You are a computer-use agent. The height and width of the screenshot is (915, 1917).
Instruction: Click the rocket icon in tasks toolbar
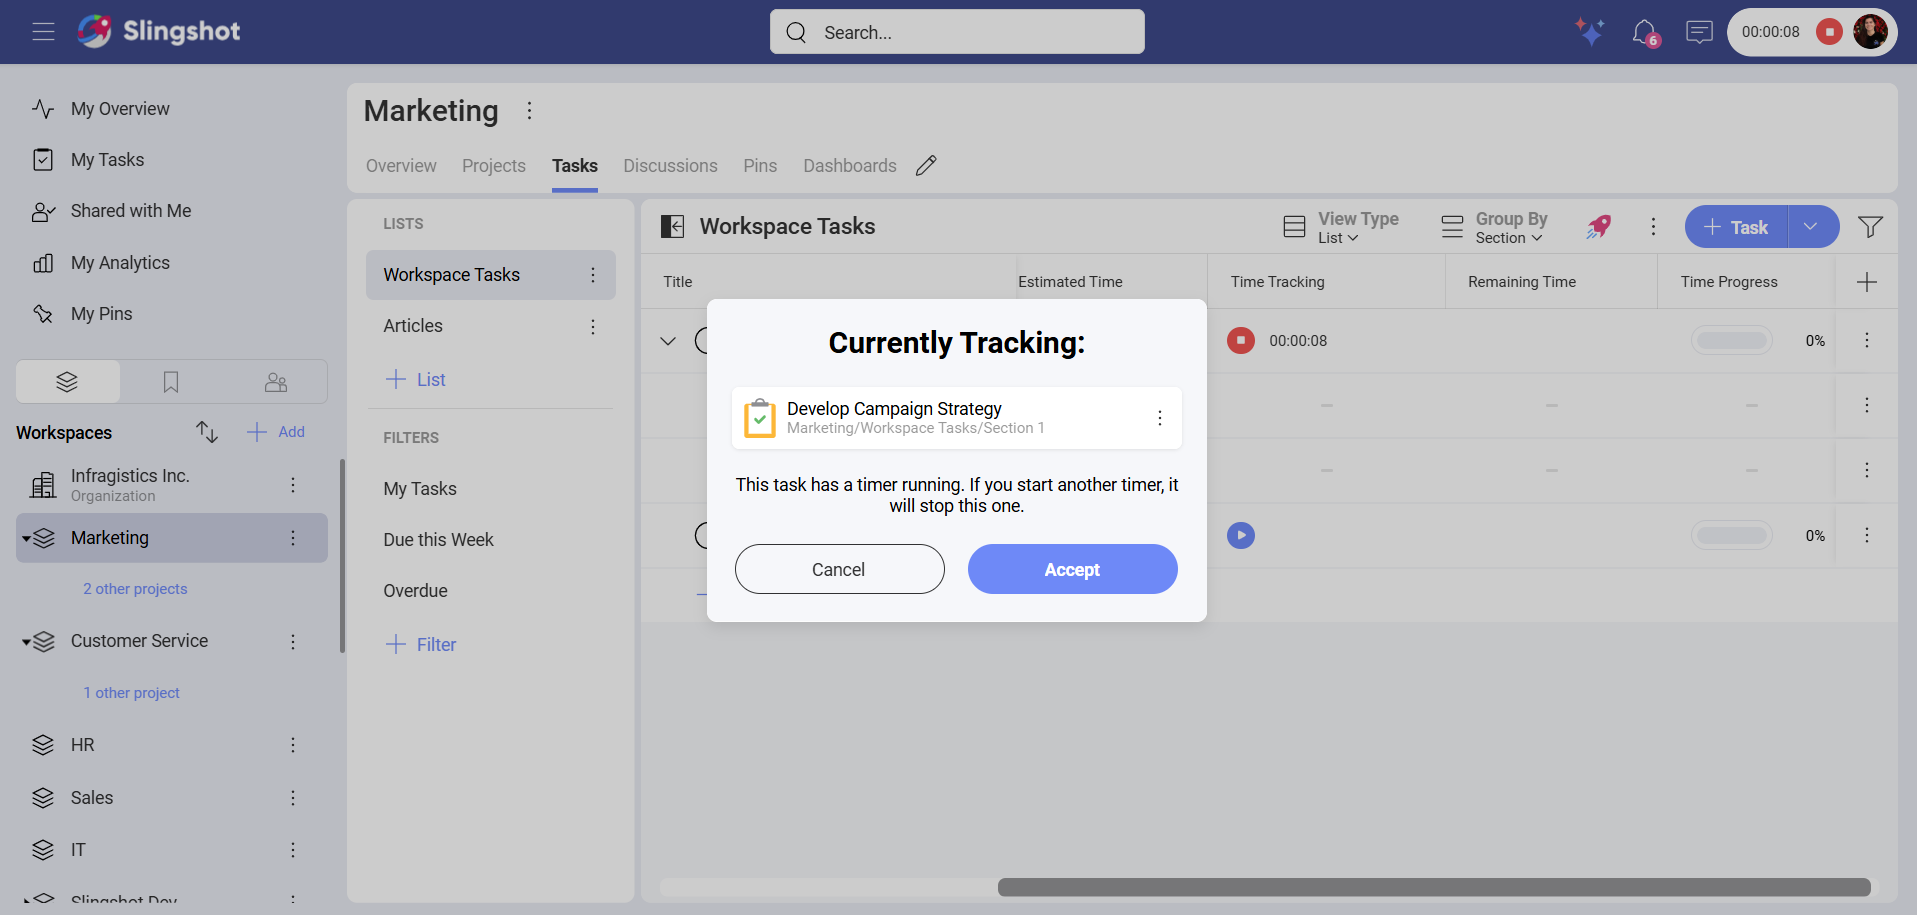tap(1599, 227)
